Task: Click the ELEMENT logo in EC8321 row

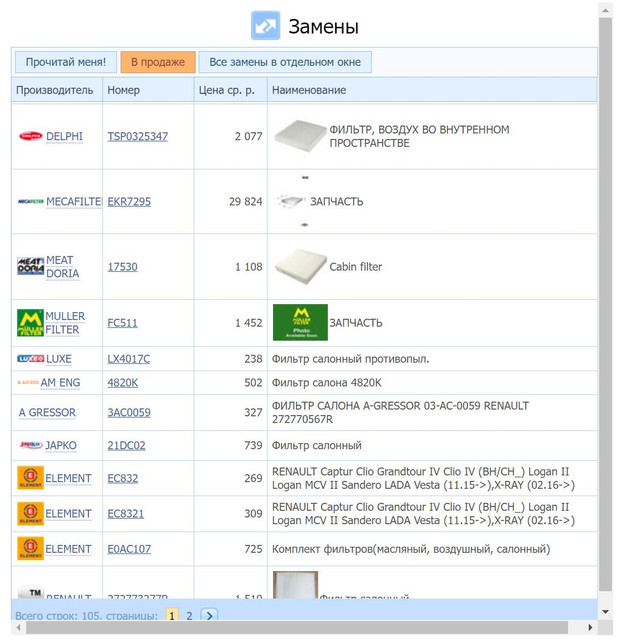Action: (30, 513)
